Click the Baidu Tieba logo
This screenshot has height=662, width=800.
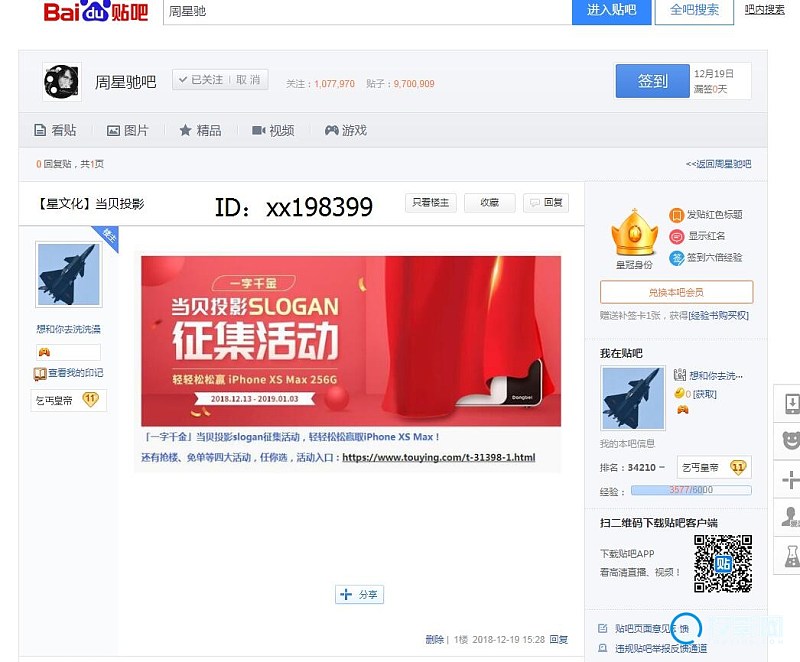click(x=96, y=11)
